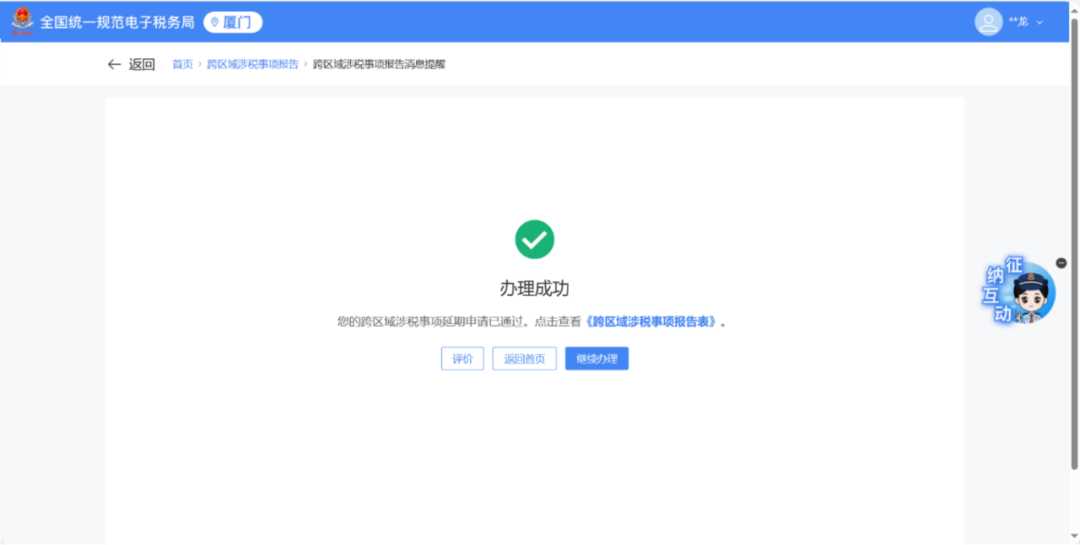This screenshot has height=545, width=1080.
Task: Minimize the 征纳互动 floating widget
Action: pos(1061,263)
